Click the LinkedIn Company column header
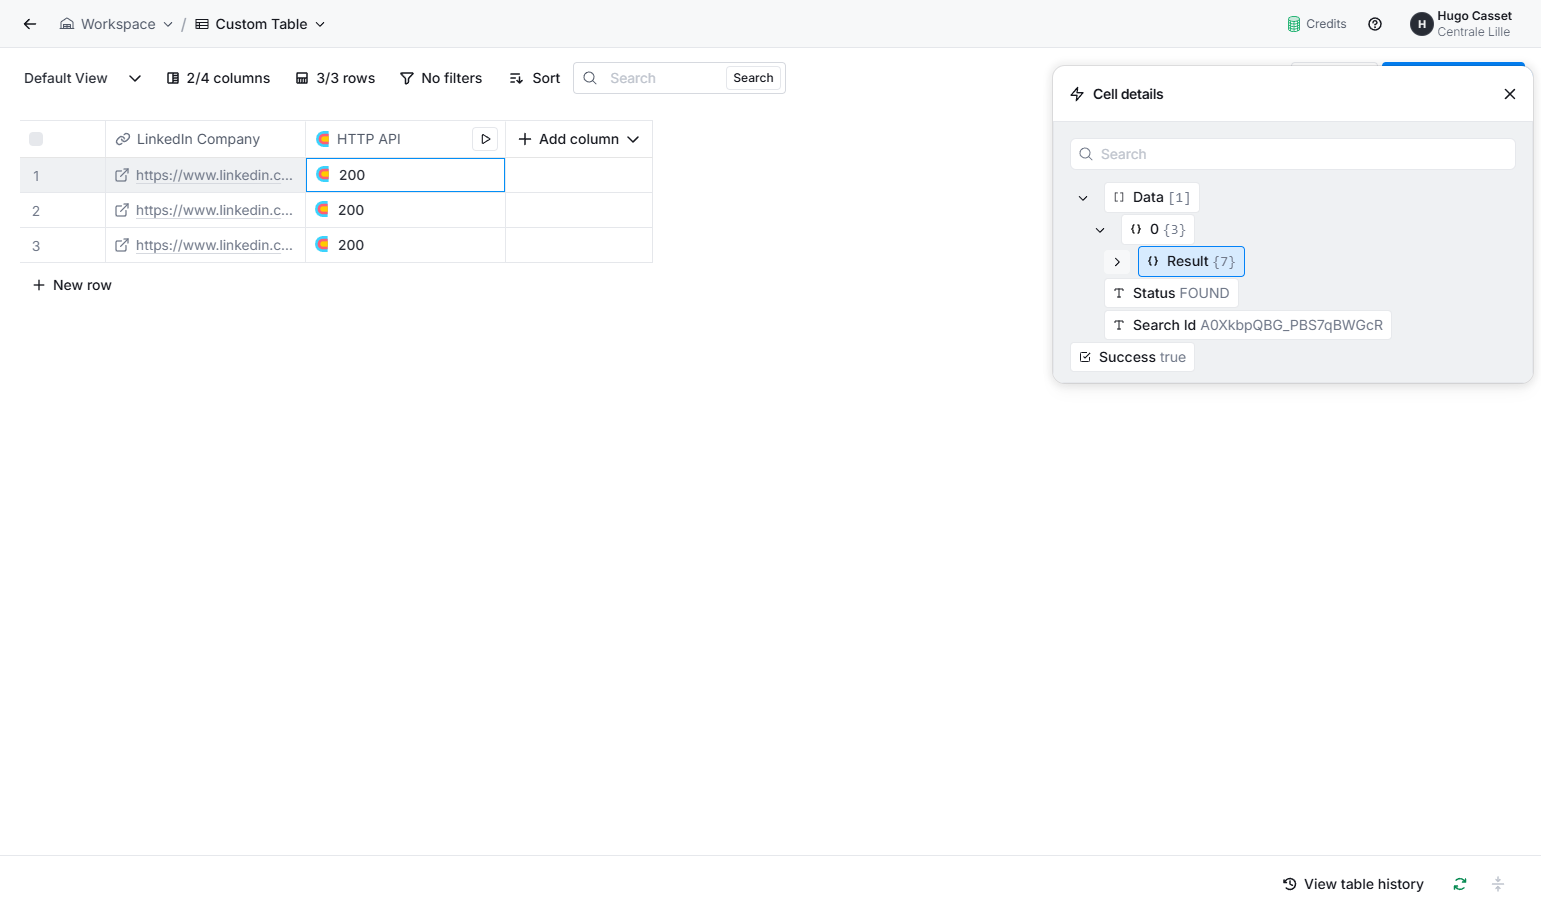Viewport: 1541px width, 911px height. click(x=205, y=139)
